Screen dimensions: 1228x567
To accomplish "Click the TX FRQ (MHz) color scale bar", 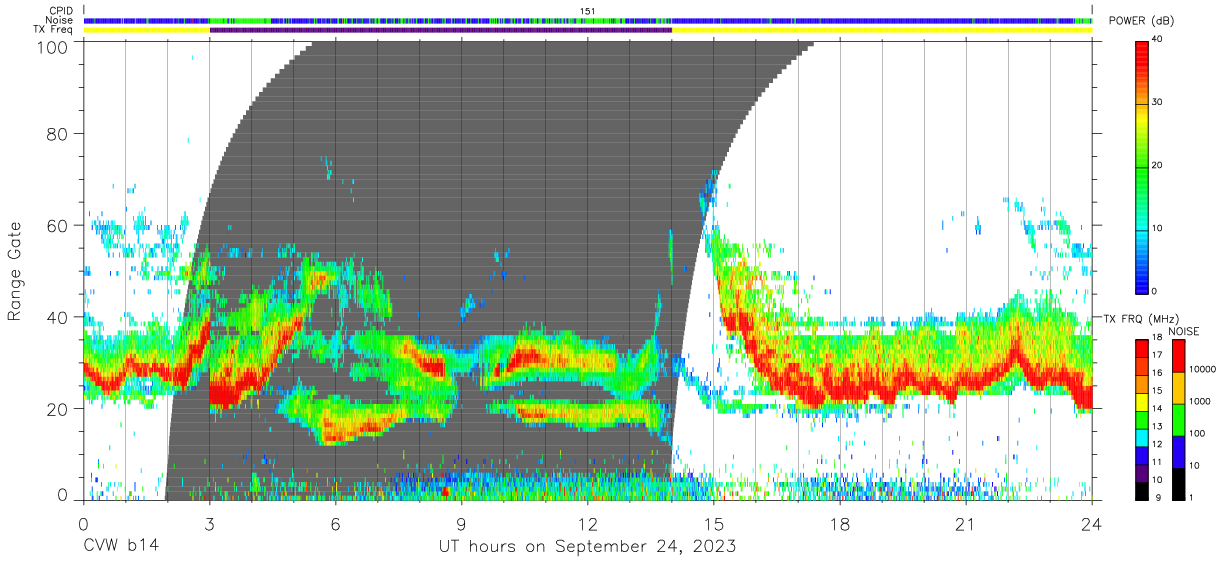I will tap(1143, 419).
